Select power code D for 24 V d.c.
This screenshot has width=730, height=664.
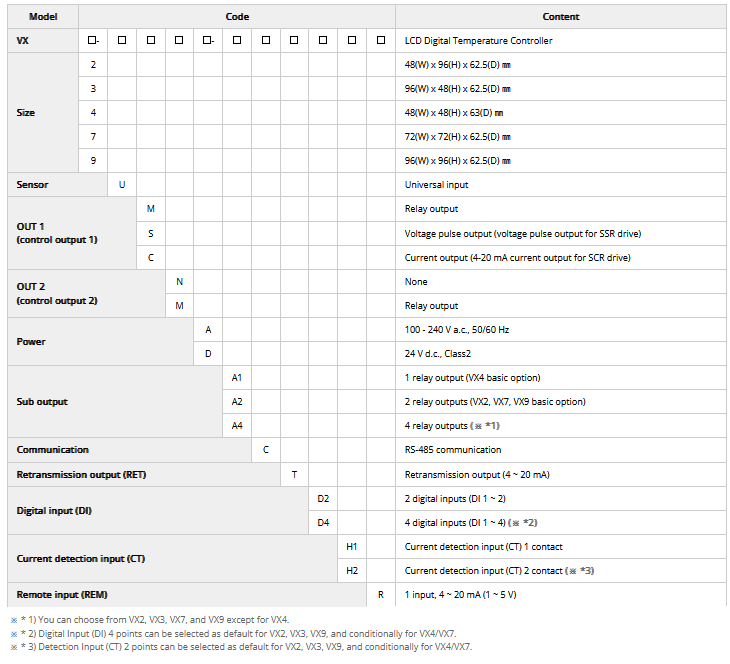(208, 354)
